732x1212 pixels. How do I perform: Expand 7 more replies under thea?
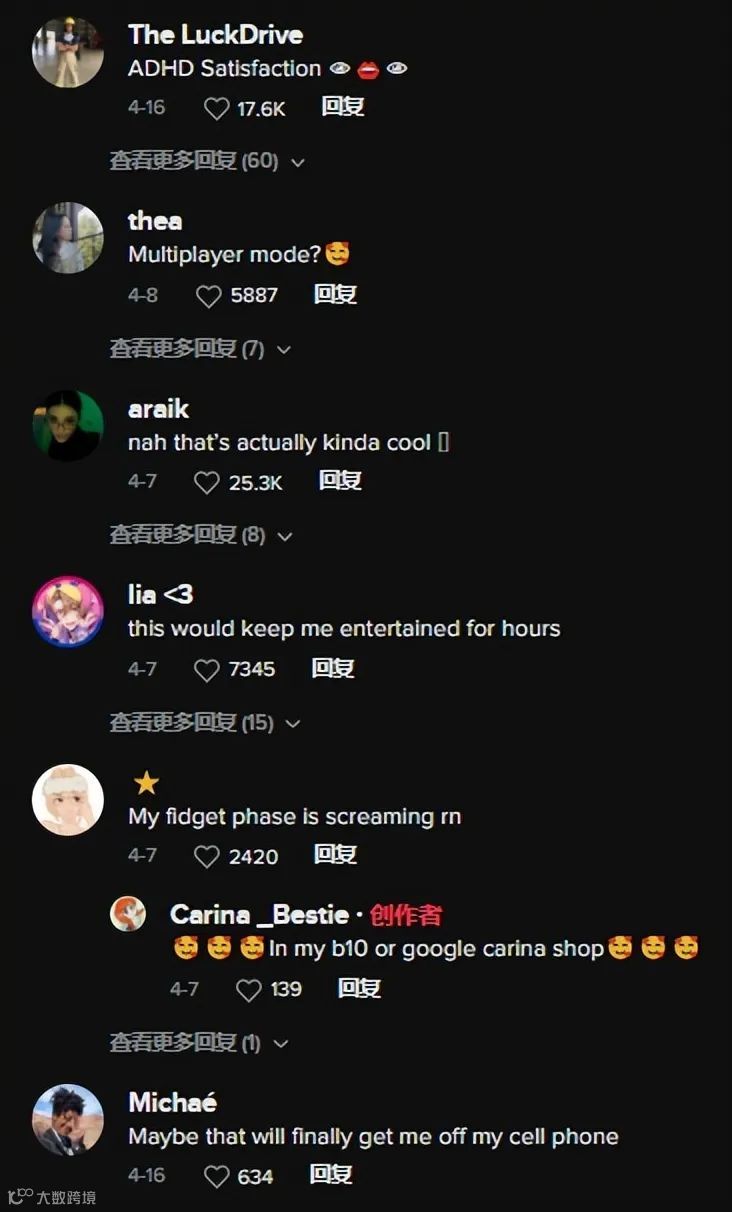click(200, 349)
